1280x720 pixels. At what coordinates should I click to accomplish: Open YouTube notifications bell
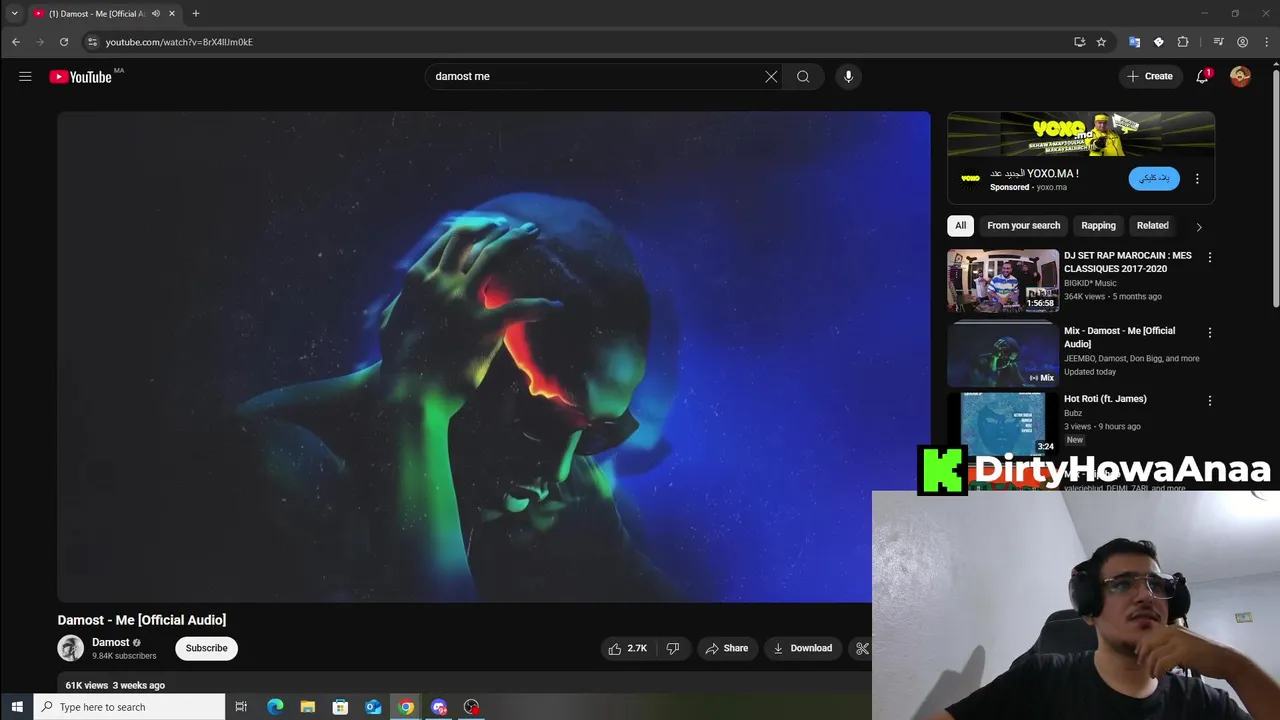coord(1202,76)
